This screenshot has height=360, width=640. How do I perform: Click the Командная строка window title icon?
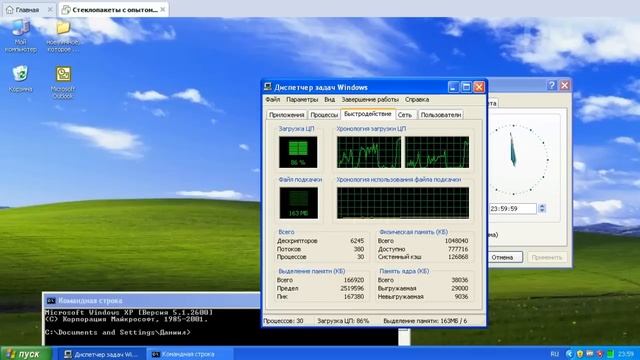pos(51,301)
